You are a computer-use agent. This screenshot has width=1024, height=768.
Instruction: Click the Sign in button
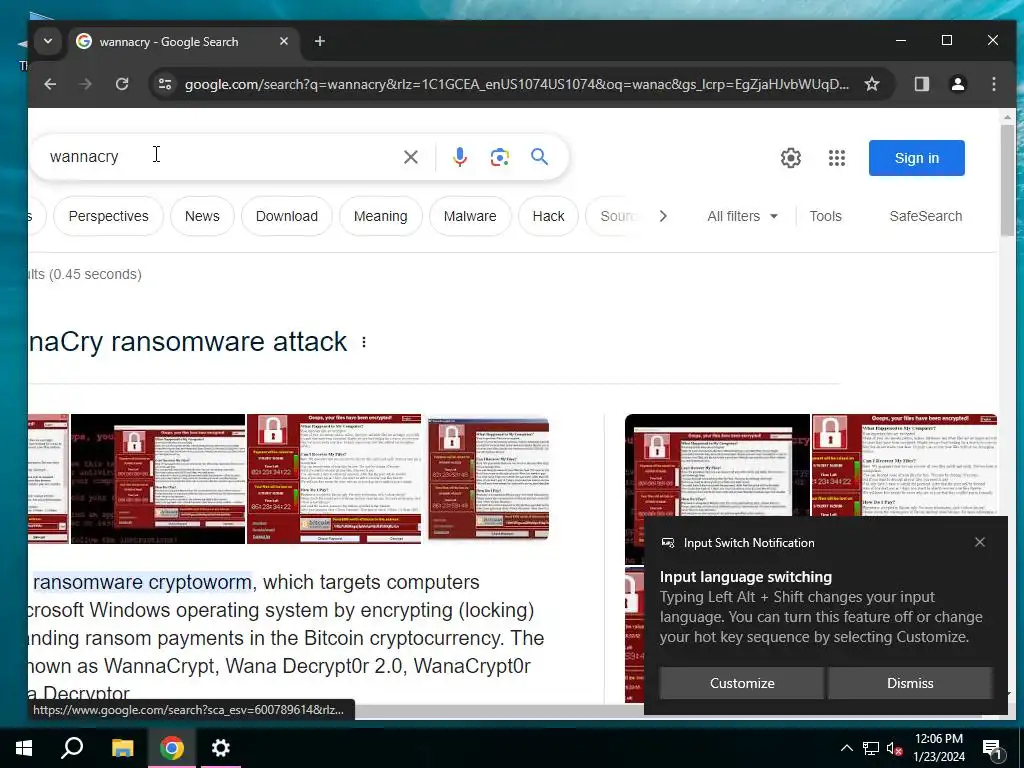click(916, 158)
